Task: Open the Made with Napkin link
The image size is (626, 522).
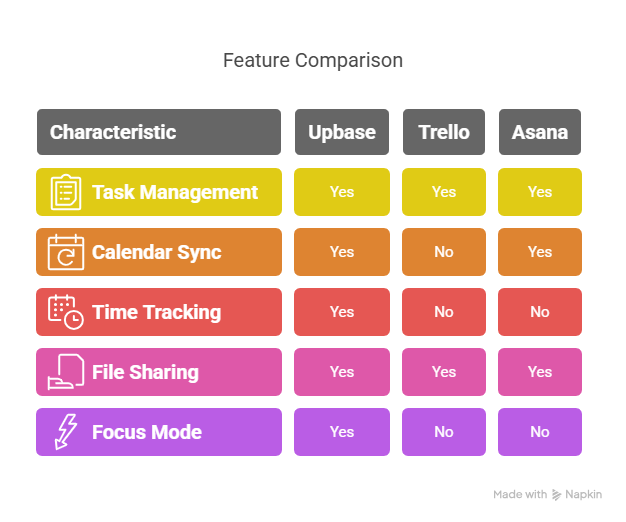Action: [x=547, y=495]
